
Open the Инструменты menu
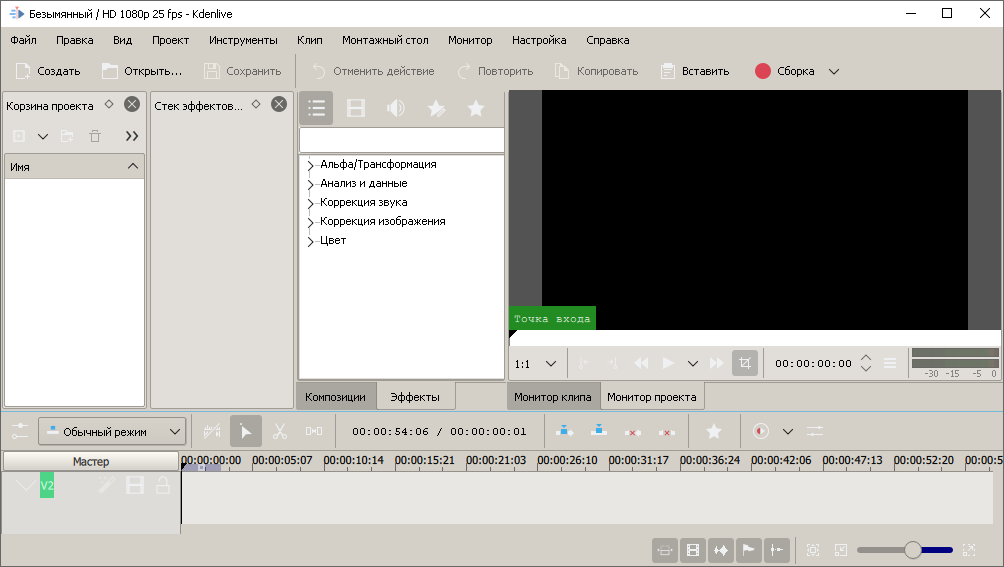pyautogui.click(x=243, y=40)
